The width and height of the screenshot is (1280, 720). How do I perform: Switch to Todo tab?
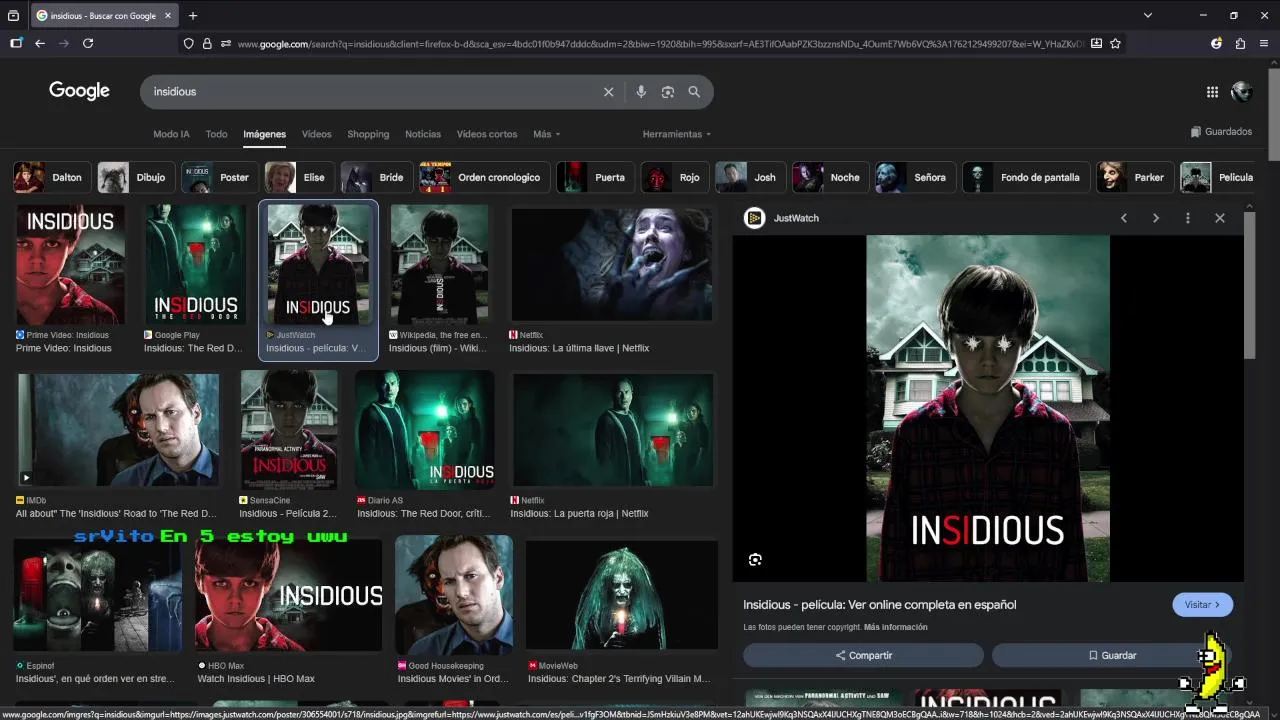point(216,134)
